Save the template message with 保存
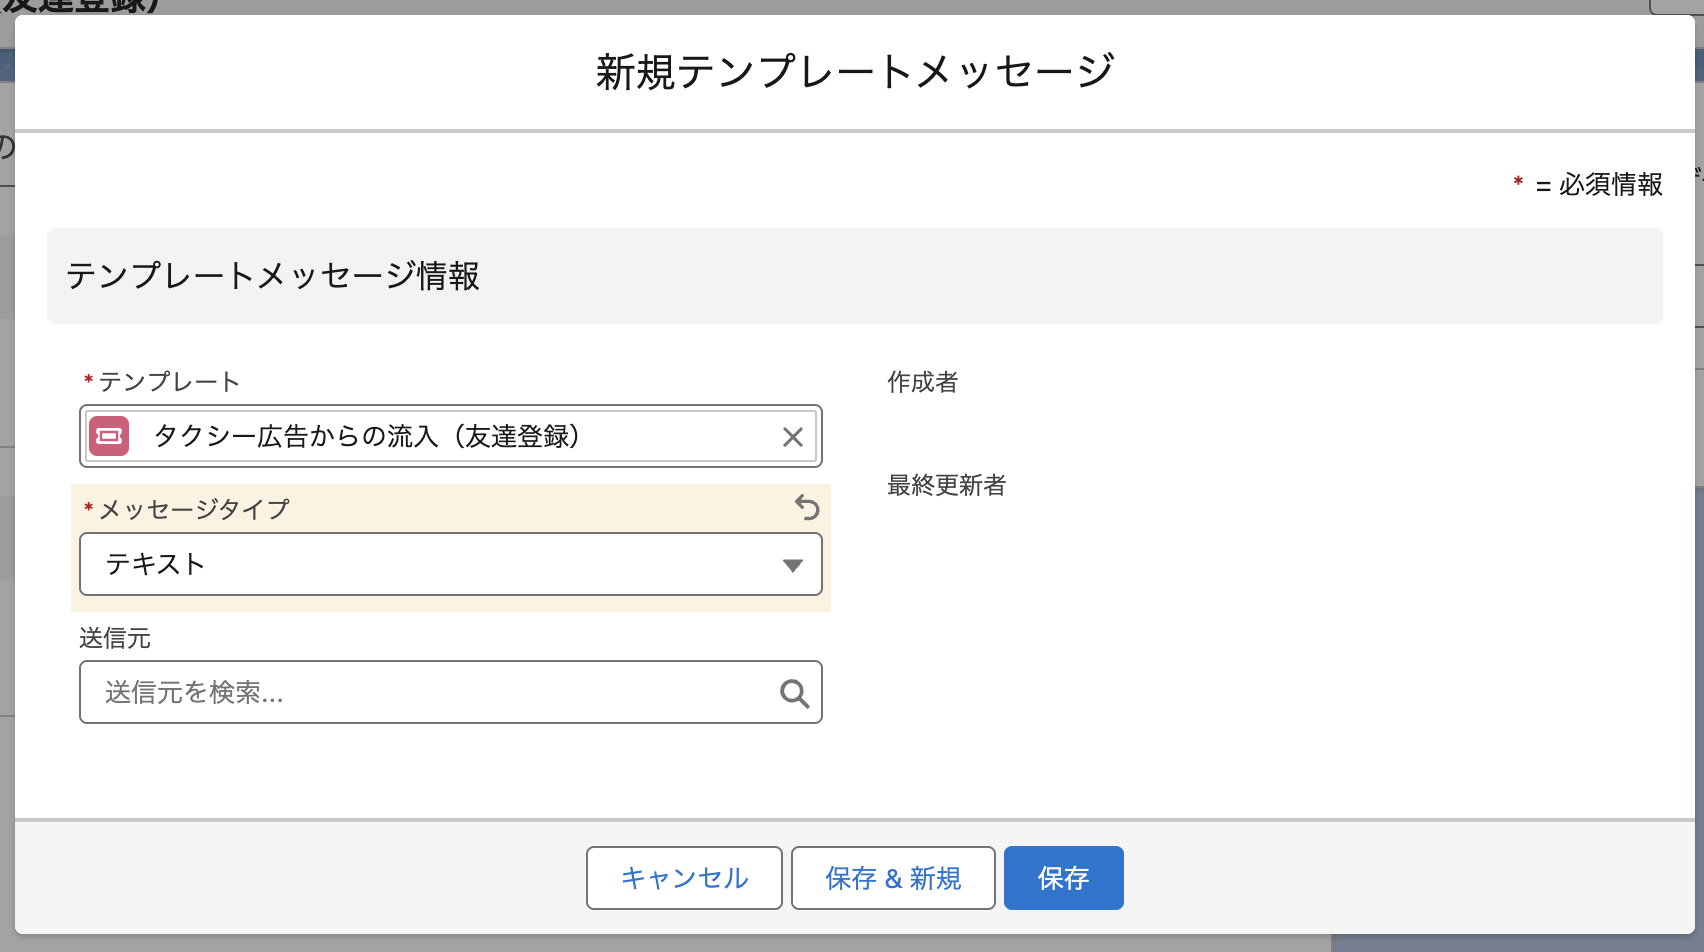 (1063, 878)
